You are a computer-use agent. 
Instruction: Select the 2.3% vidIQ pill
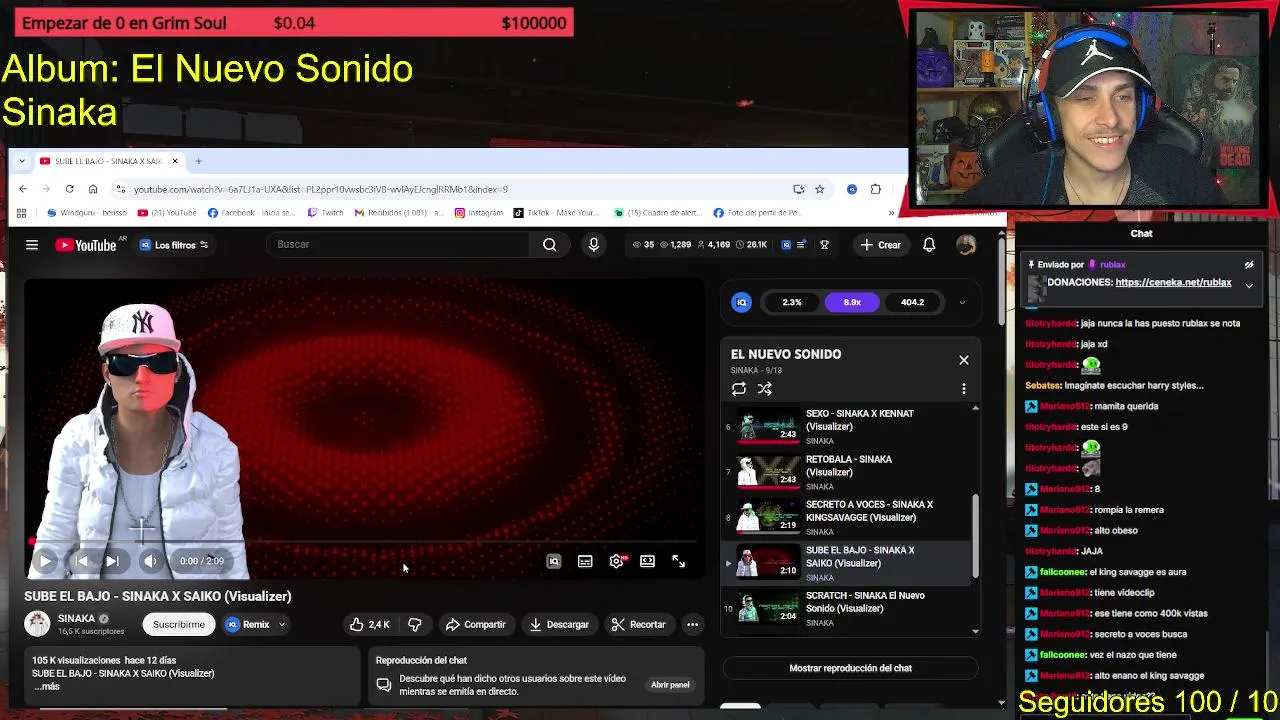pyautogui.click(x=792, y=302)
